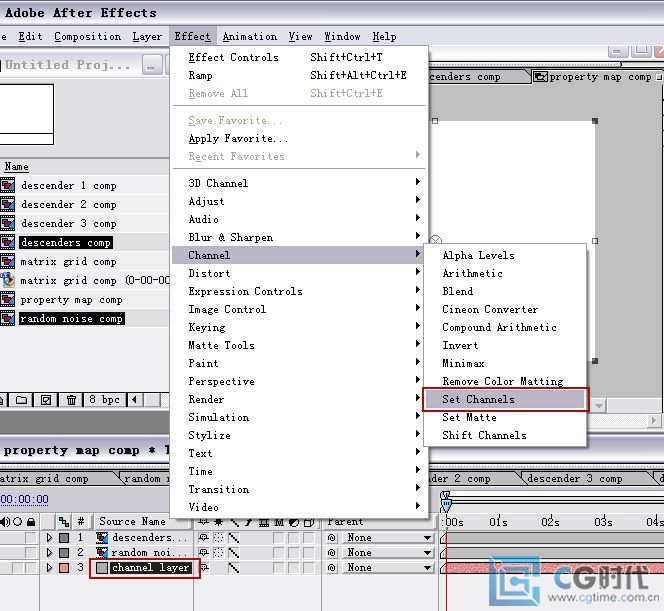The image size is (664, 611).
Task: Click Effect Controls menu entry
Action: 299,57
